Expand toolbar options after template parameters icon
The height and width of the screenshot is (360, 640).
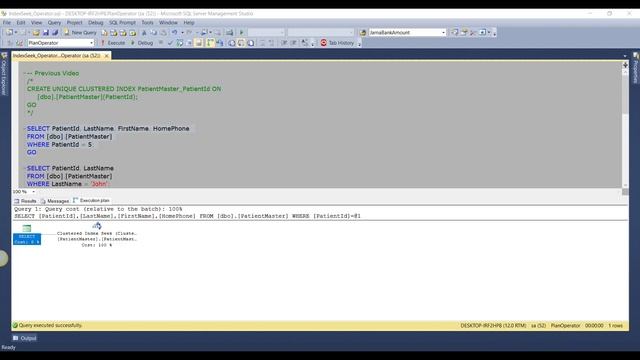pyautogui.click(x=313, y=43)
